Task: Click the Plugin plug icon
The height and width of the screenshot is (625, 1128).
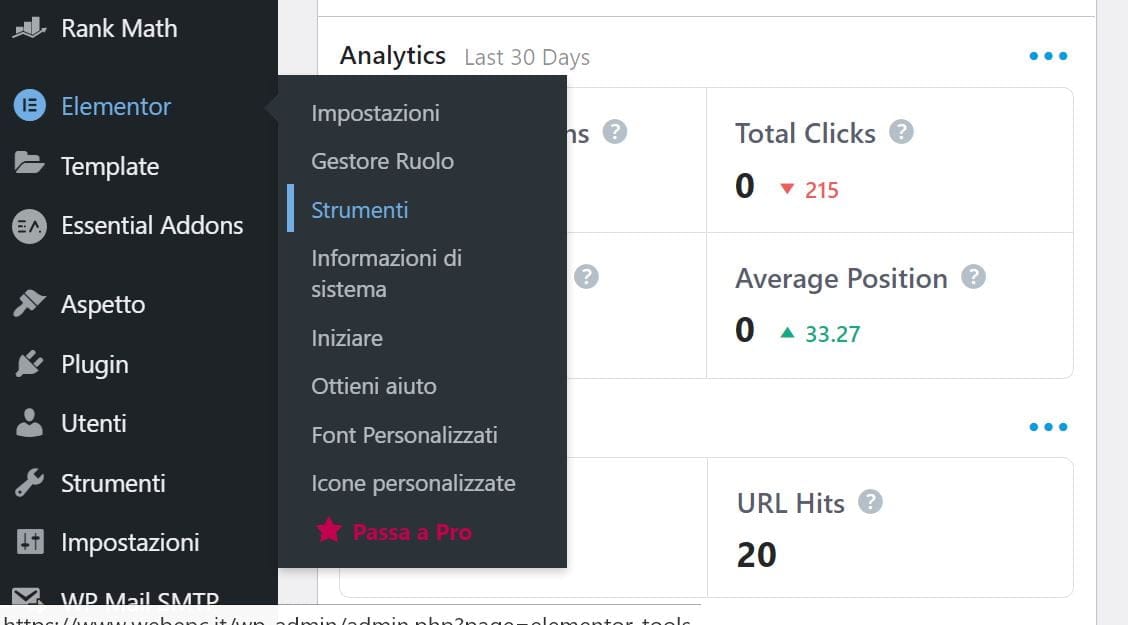Action: click(29, 364)
